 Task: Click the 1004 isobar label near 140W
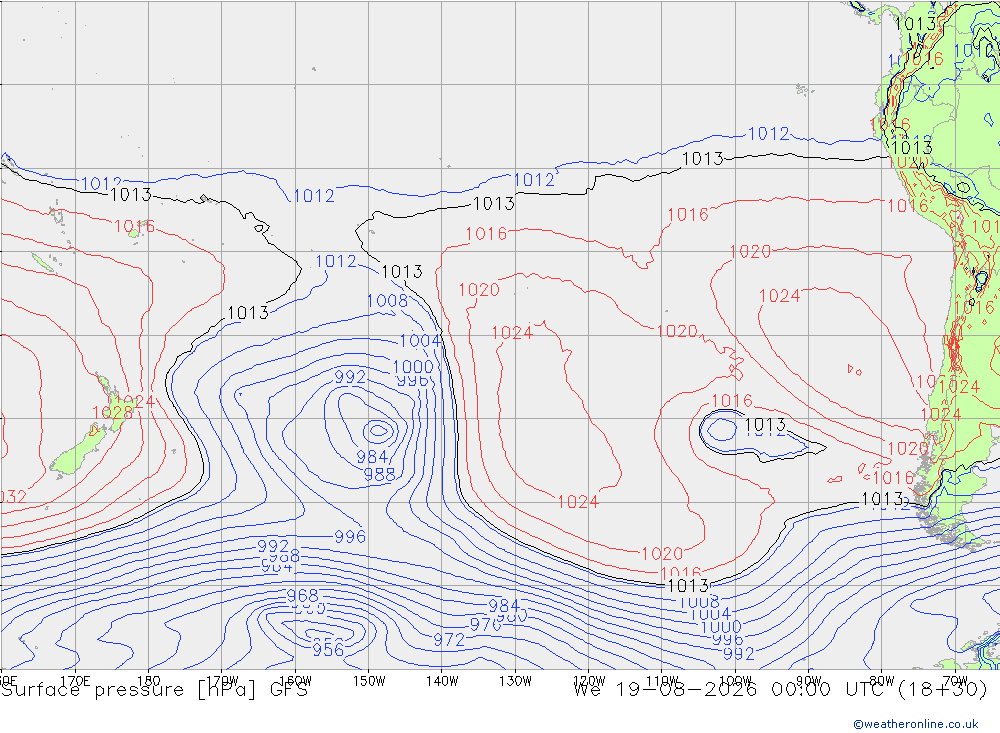pyautogui.click(x=420, y=341)
